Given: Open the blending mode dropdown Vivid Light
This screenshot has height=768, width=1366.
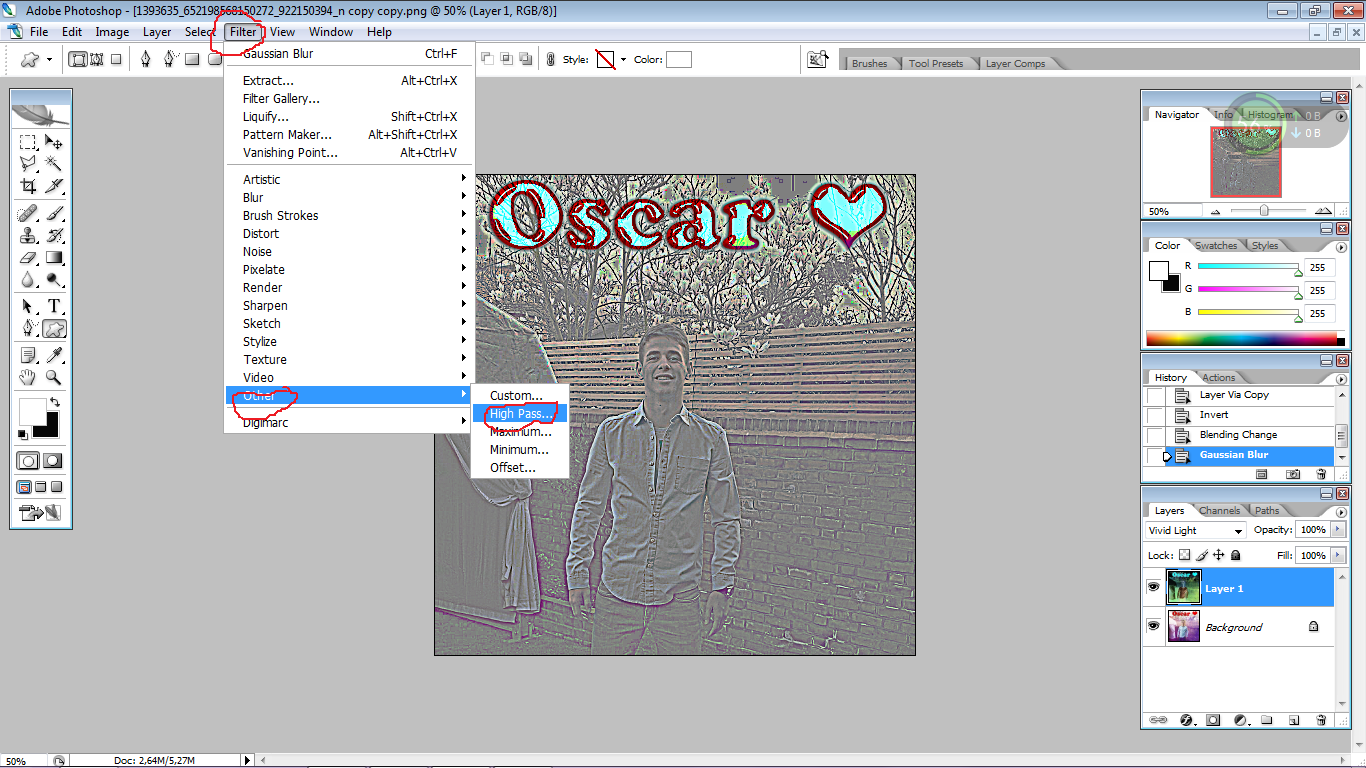Looking at the screenshot, I should (1195, 531).
